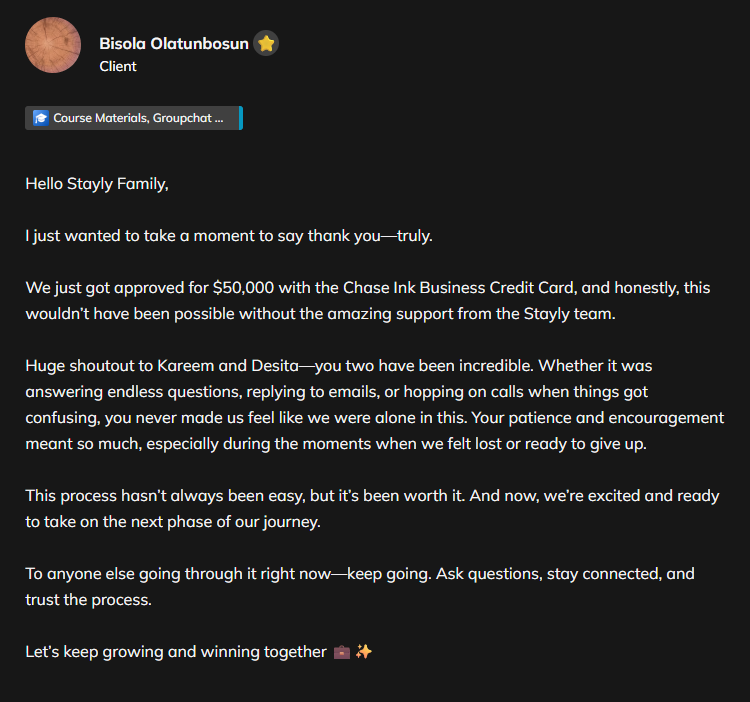750x702 pixels.
Task: Click the briefcase emoji at the post's end
Action: pos(341,652)
